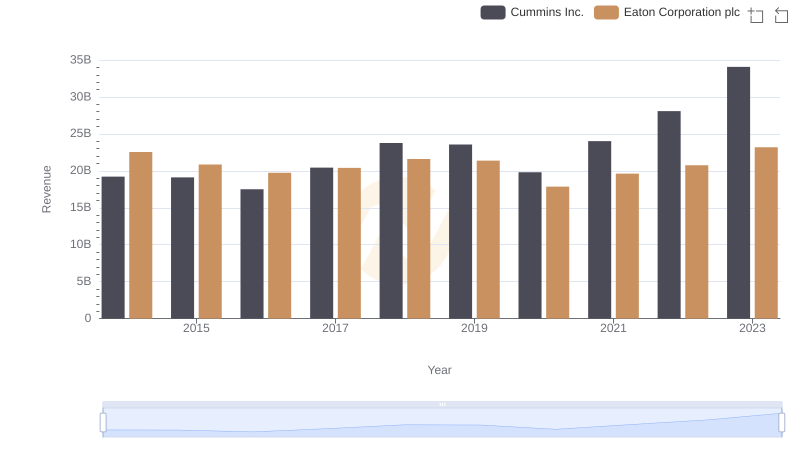Click the 2022 Cummins Inc. dark bar
This screenshot has width=800, height=461.
click(669, 215)
